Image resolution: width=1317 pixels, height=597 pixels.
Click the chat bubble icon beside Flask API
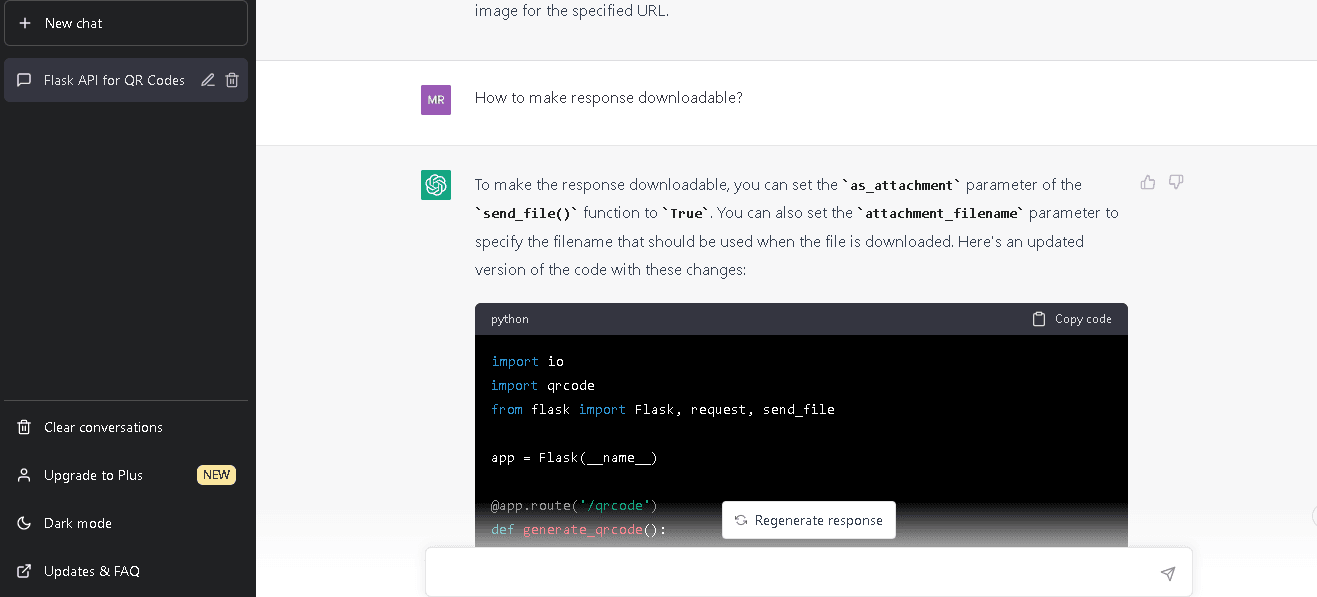pos(25,80)
